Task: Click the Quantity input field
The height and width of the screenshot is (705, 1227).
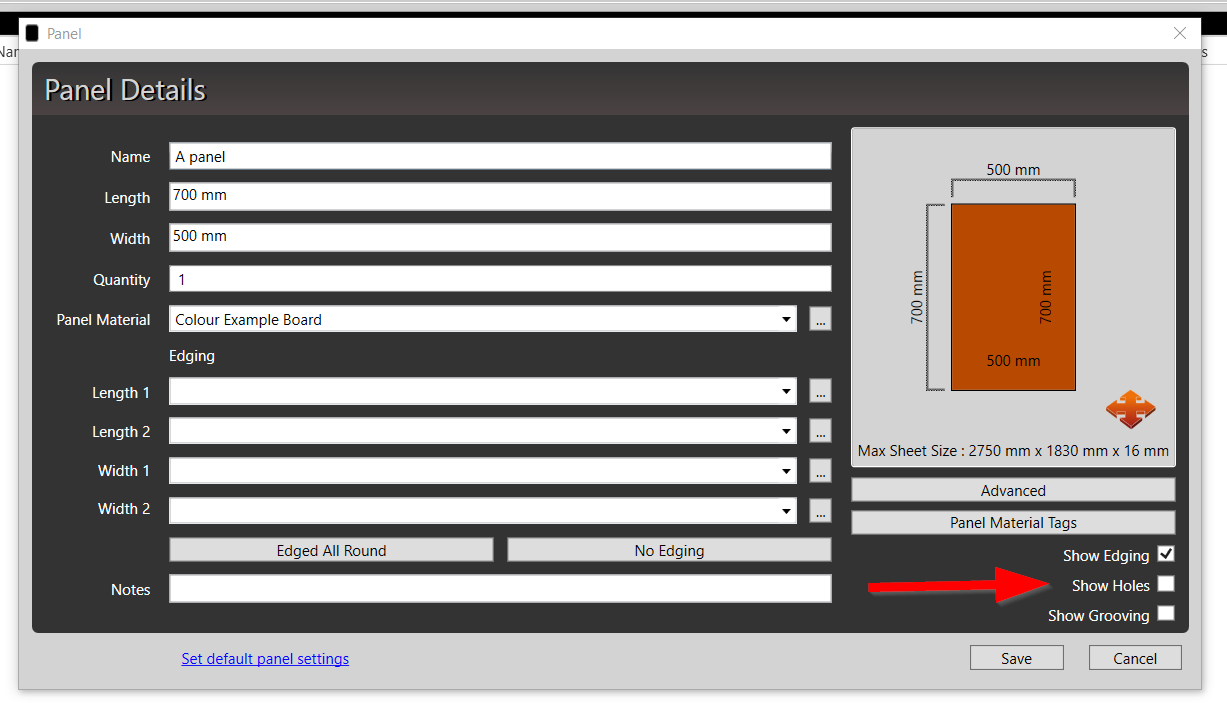Action: click(x=500, y=279)
